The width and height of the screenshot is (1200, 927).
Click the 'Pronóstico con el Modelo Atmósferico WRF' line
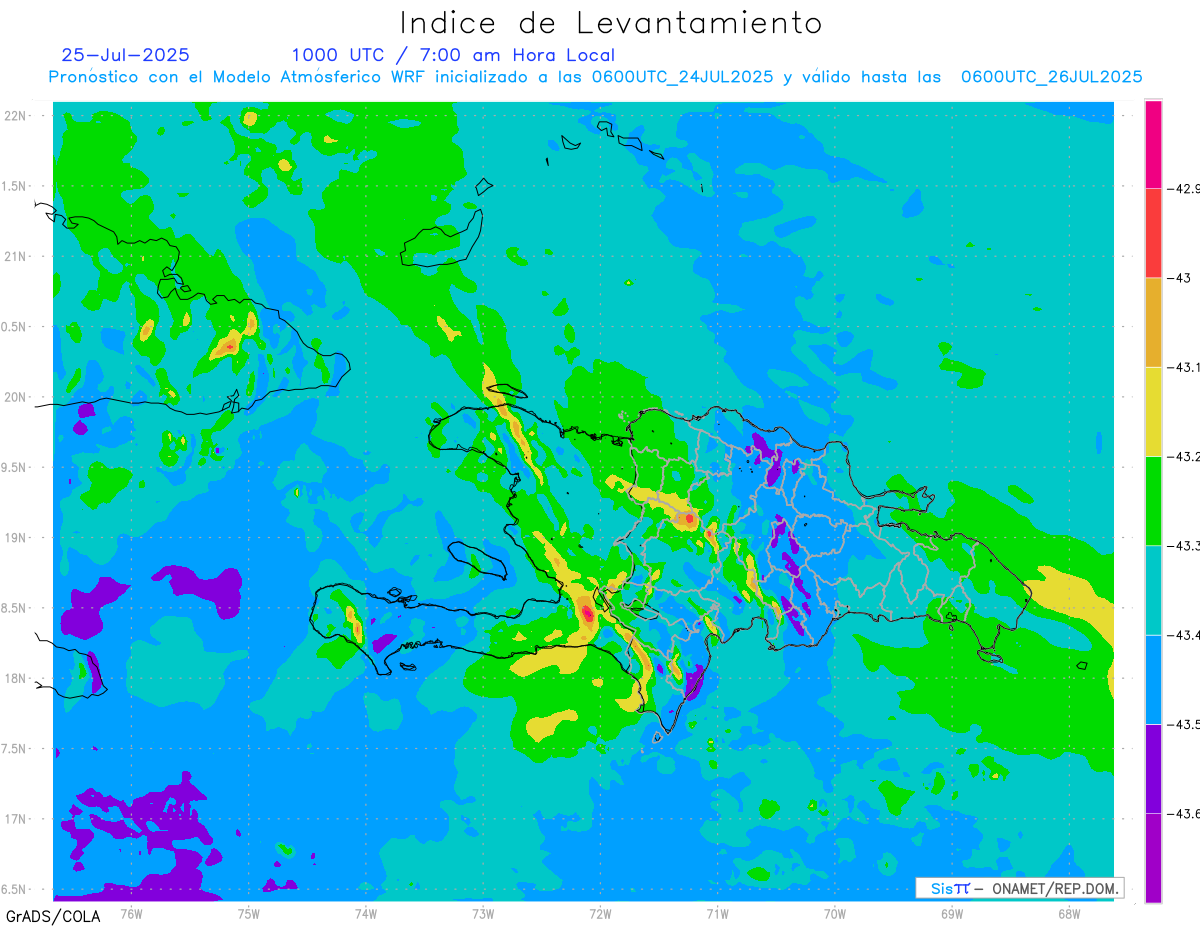pos(596,77)
